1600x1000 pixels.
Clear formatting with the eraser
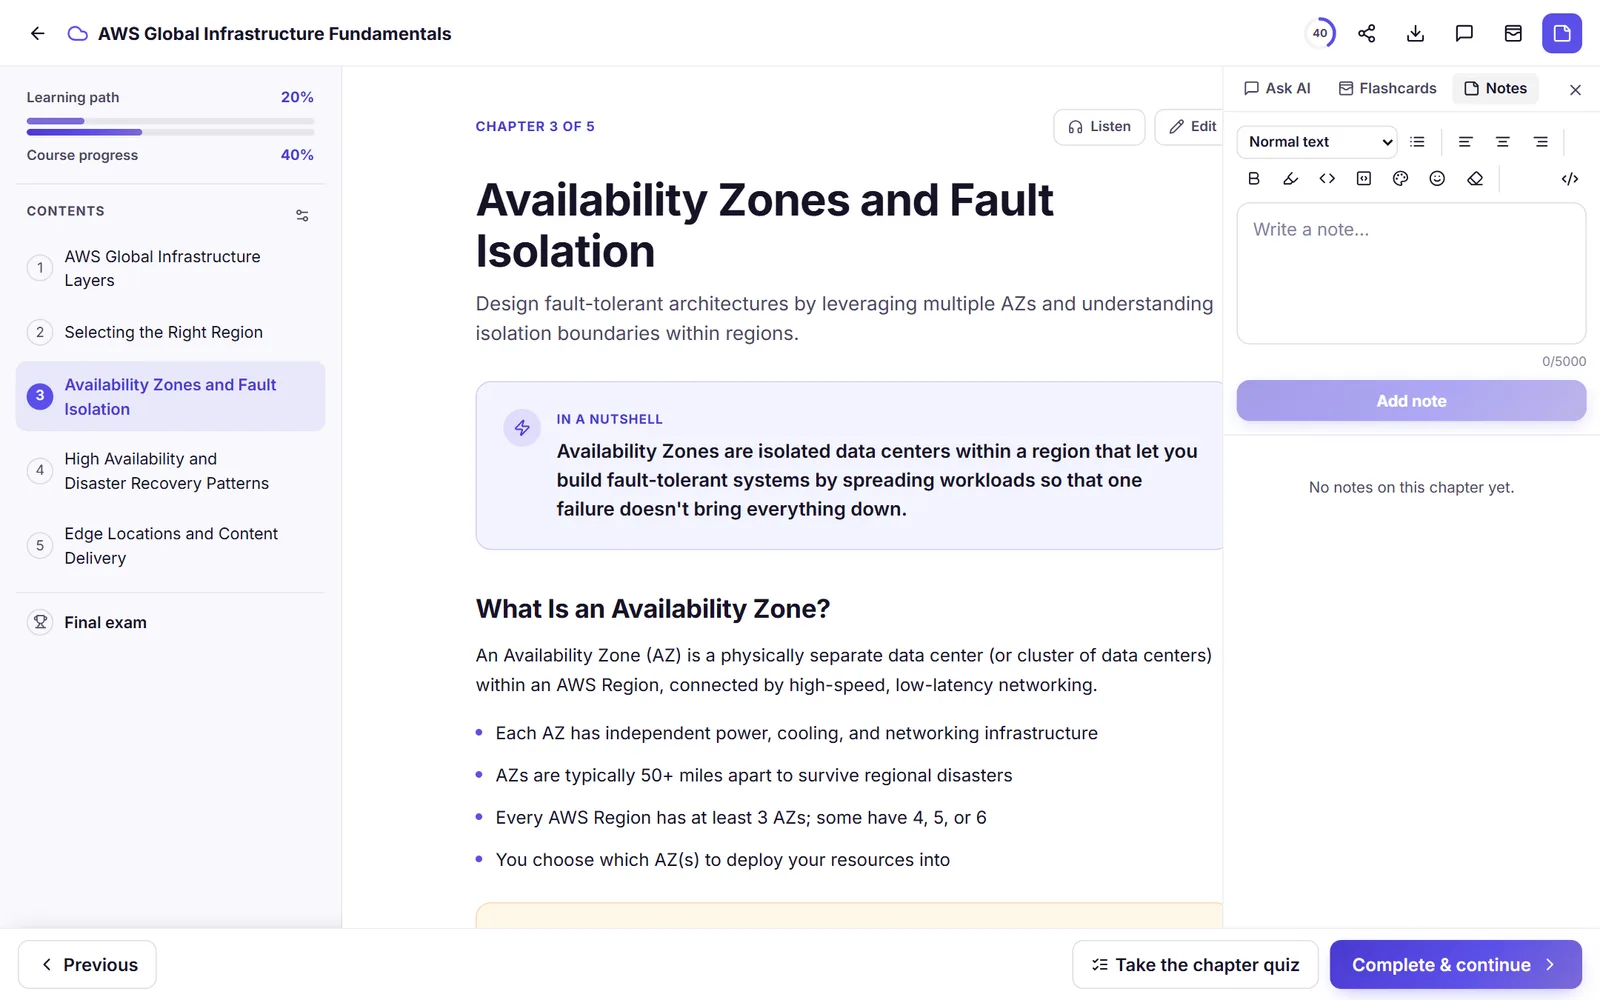pyautogui.click(x=1475, y=178)
